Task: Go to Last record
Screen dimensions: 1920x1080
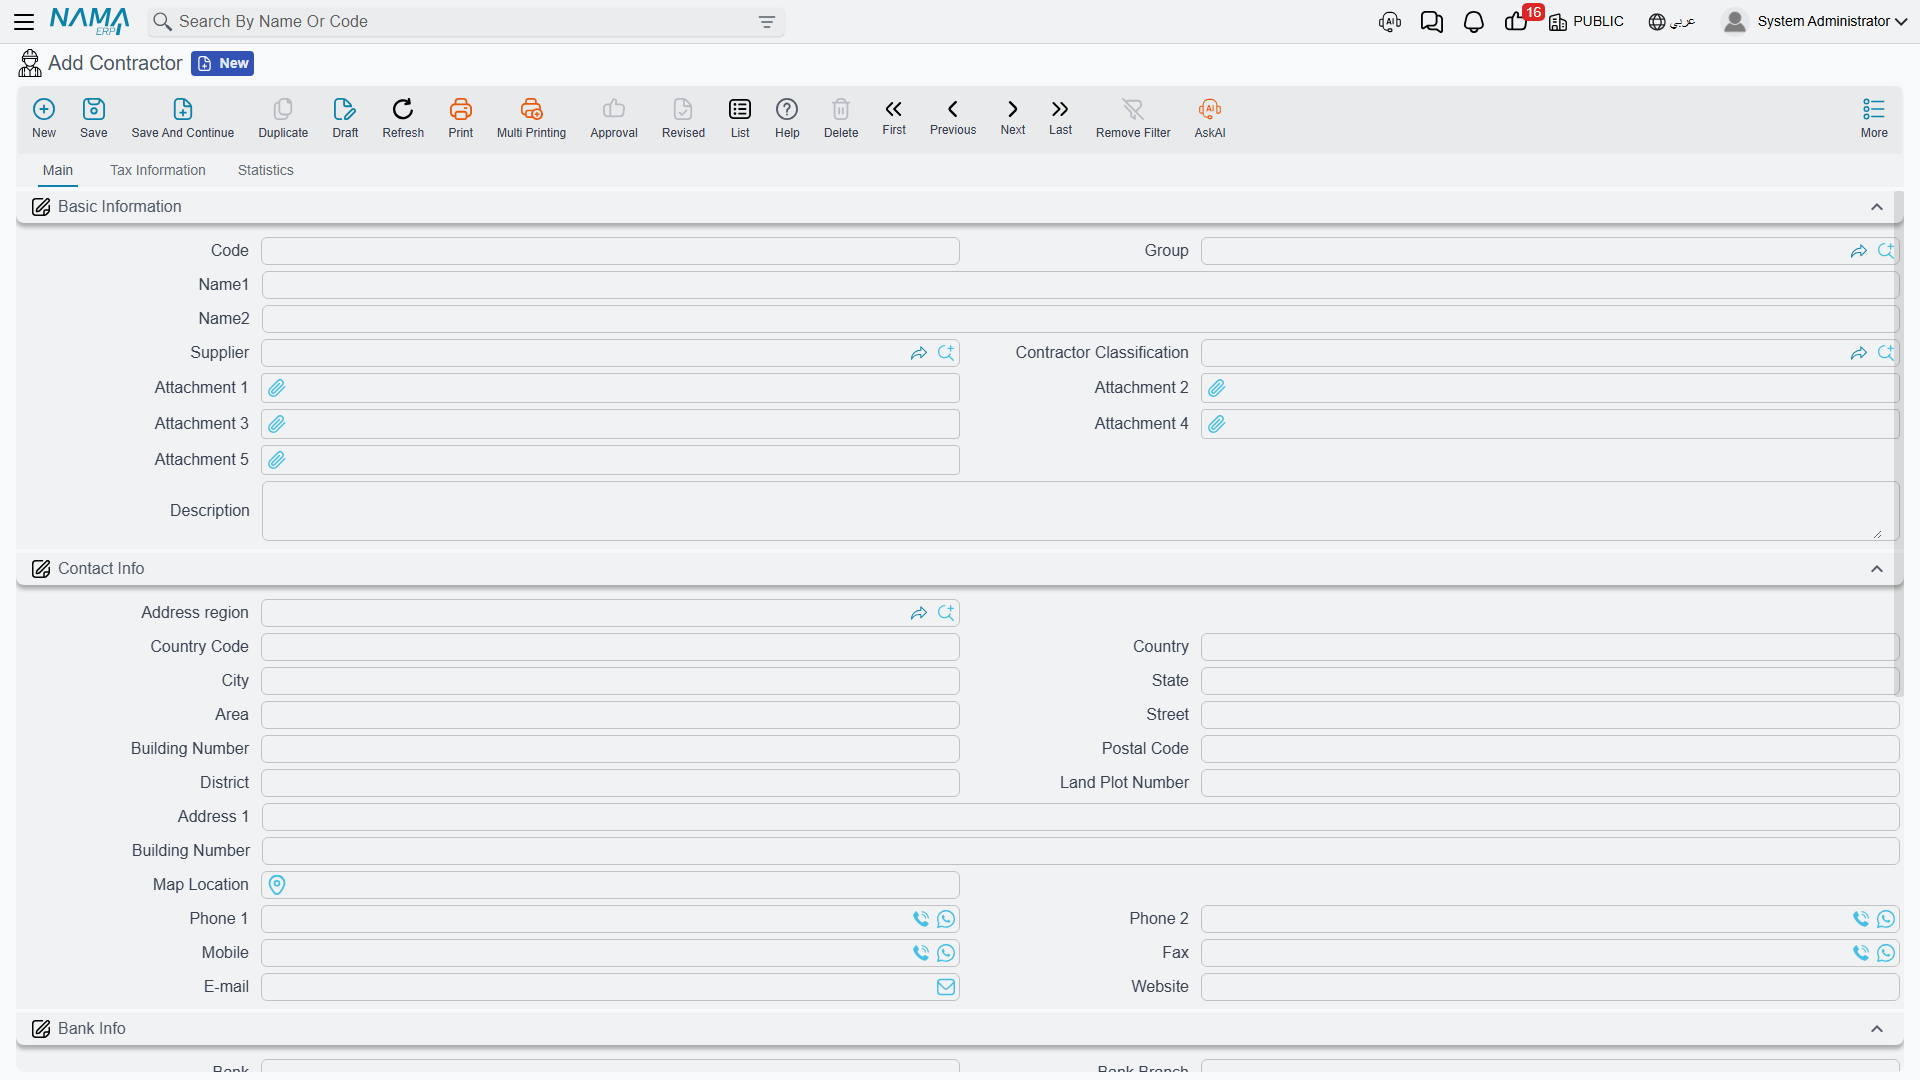Action: click(x=1060, y=117)
